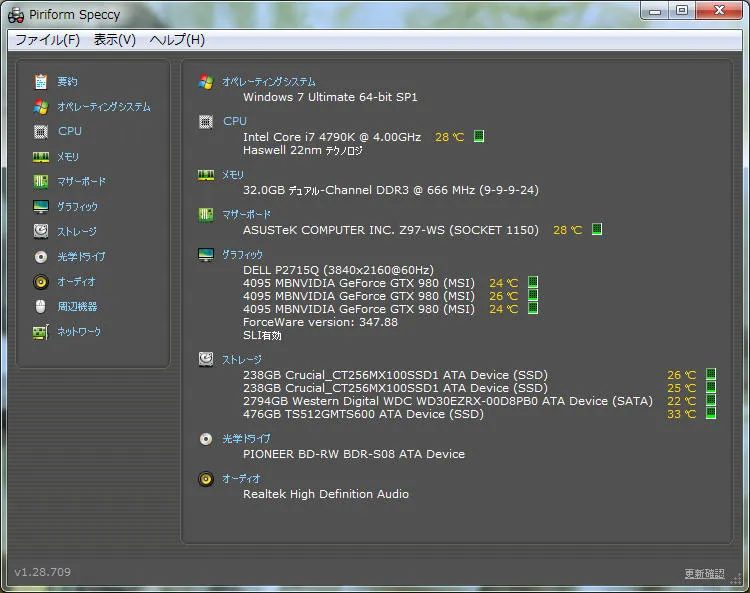Image resolution: width=750 pixels, height=593 pixels.
Task: Click the v1.28.709 version text
Action: pyautogui.click(x=43, y=572)
